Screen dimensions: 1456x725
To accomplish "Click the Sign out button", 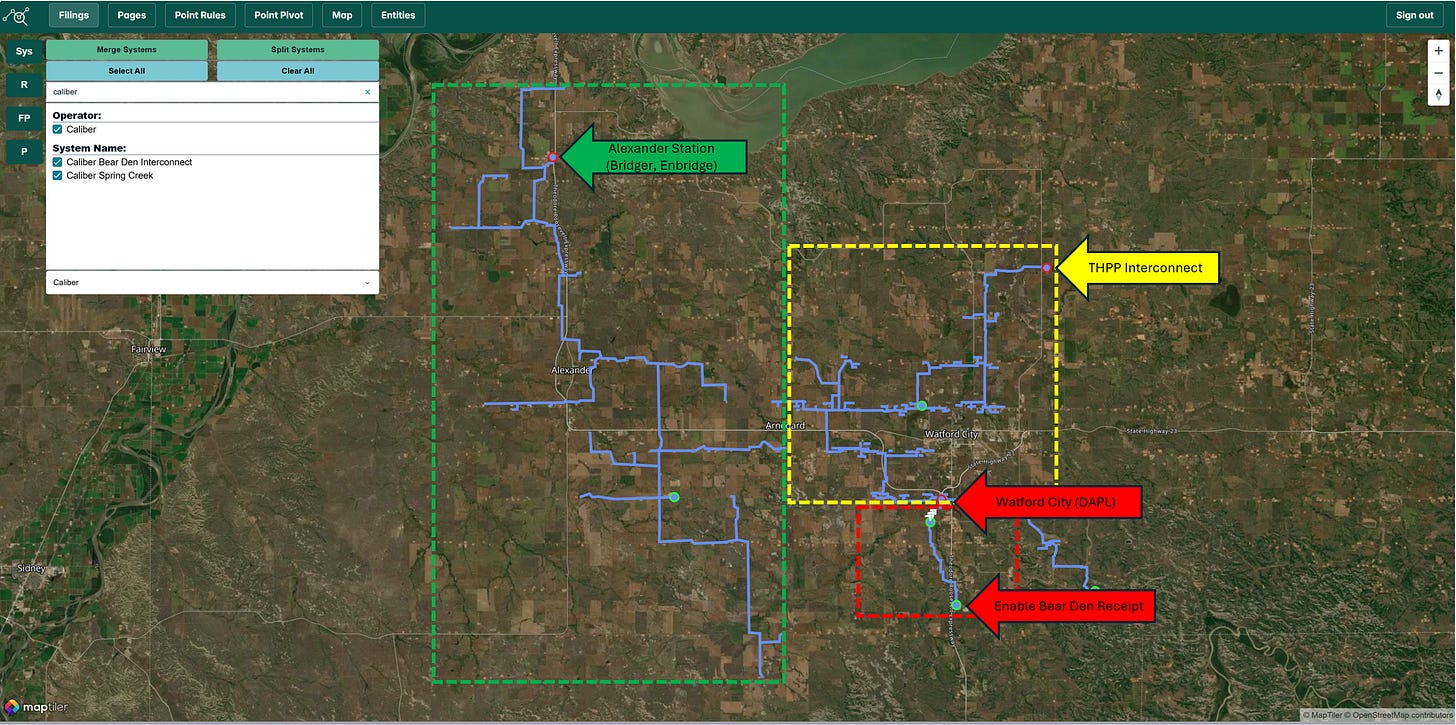I will [x=1415, y=15].
